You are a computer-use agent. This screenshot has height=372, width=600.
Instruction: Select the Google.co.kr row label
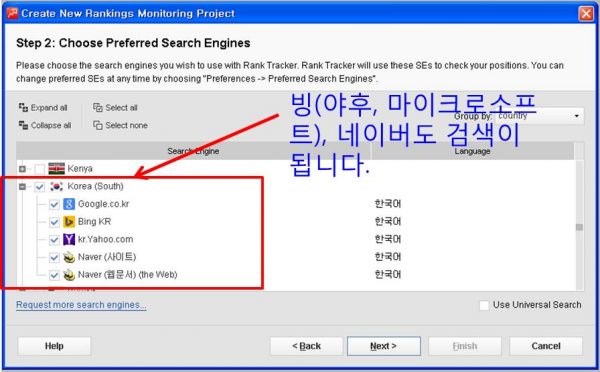(103, 204)
